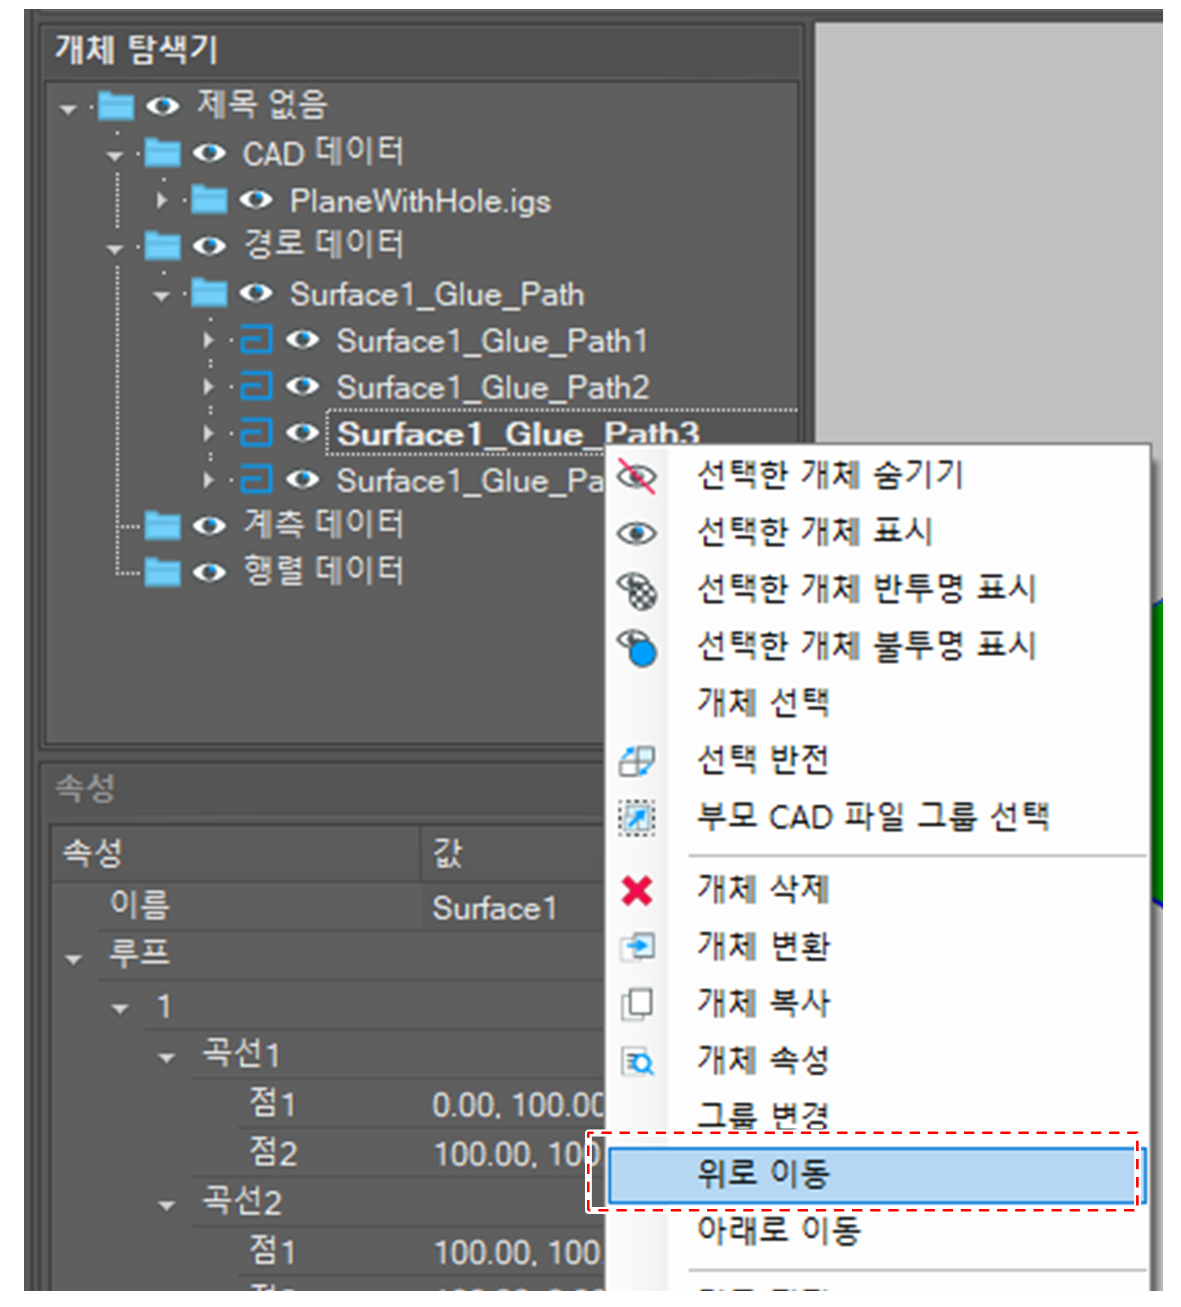1181x1307 pixels.
Task: Click the red X delete object icon
Action: [x=637, y=889]
